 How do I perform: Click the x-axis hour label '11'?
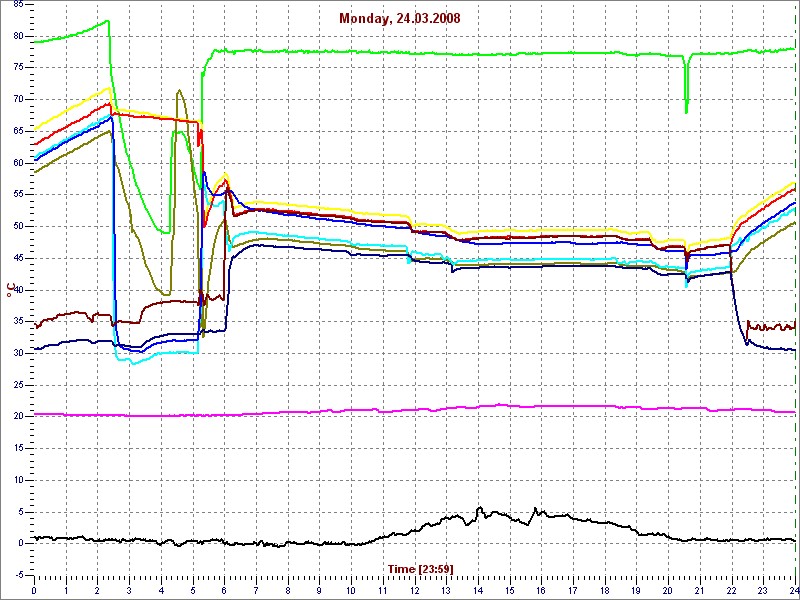383,589
